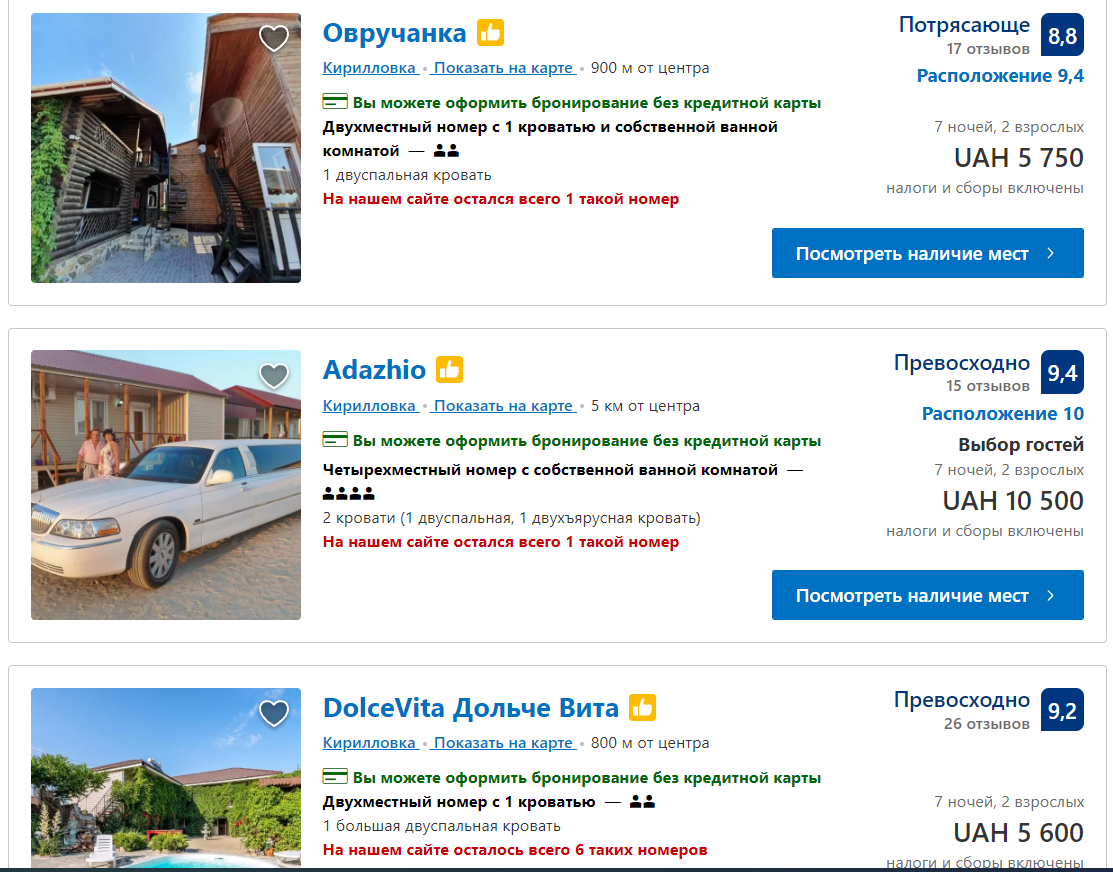The width and height of the screenshot is (1113, 872).
Task: Click thumbs-up badge next to DolceVita title
Action: tap(642, 708)
